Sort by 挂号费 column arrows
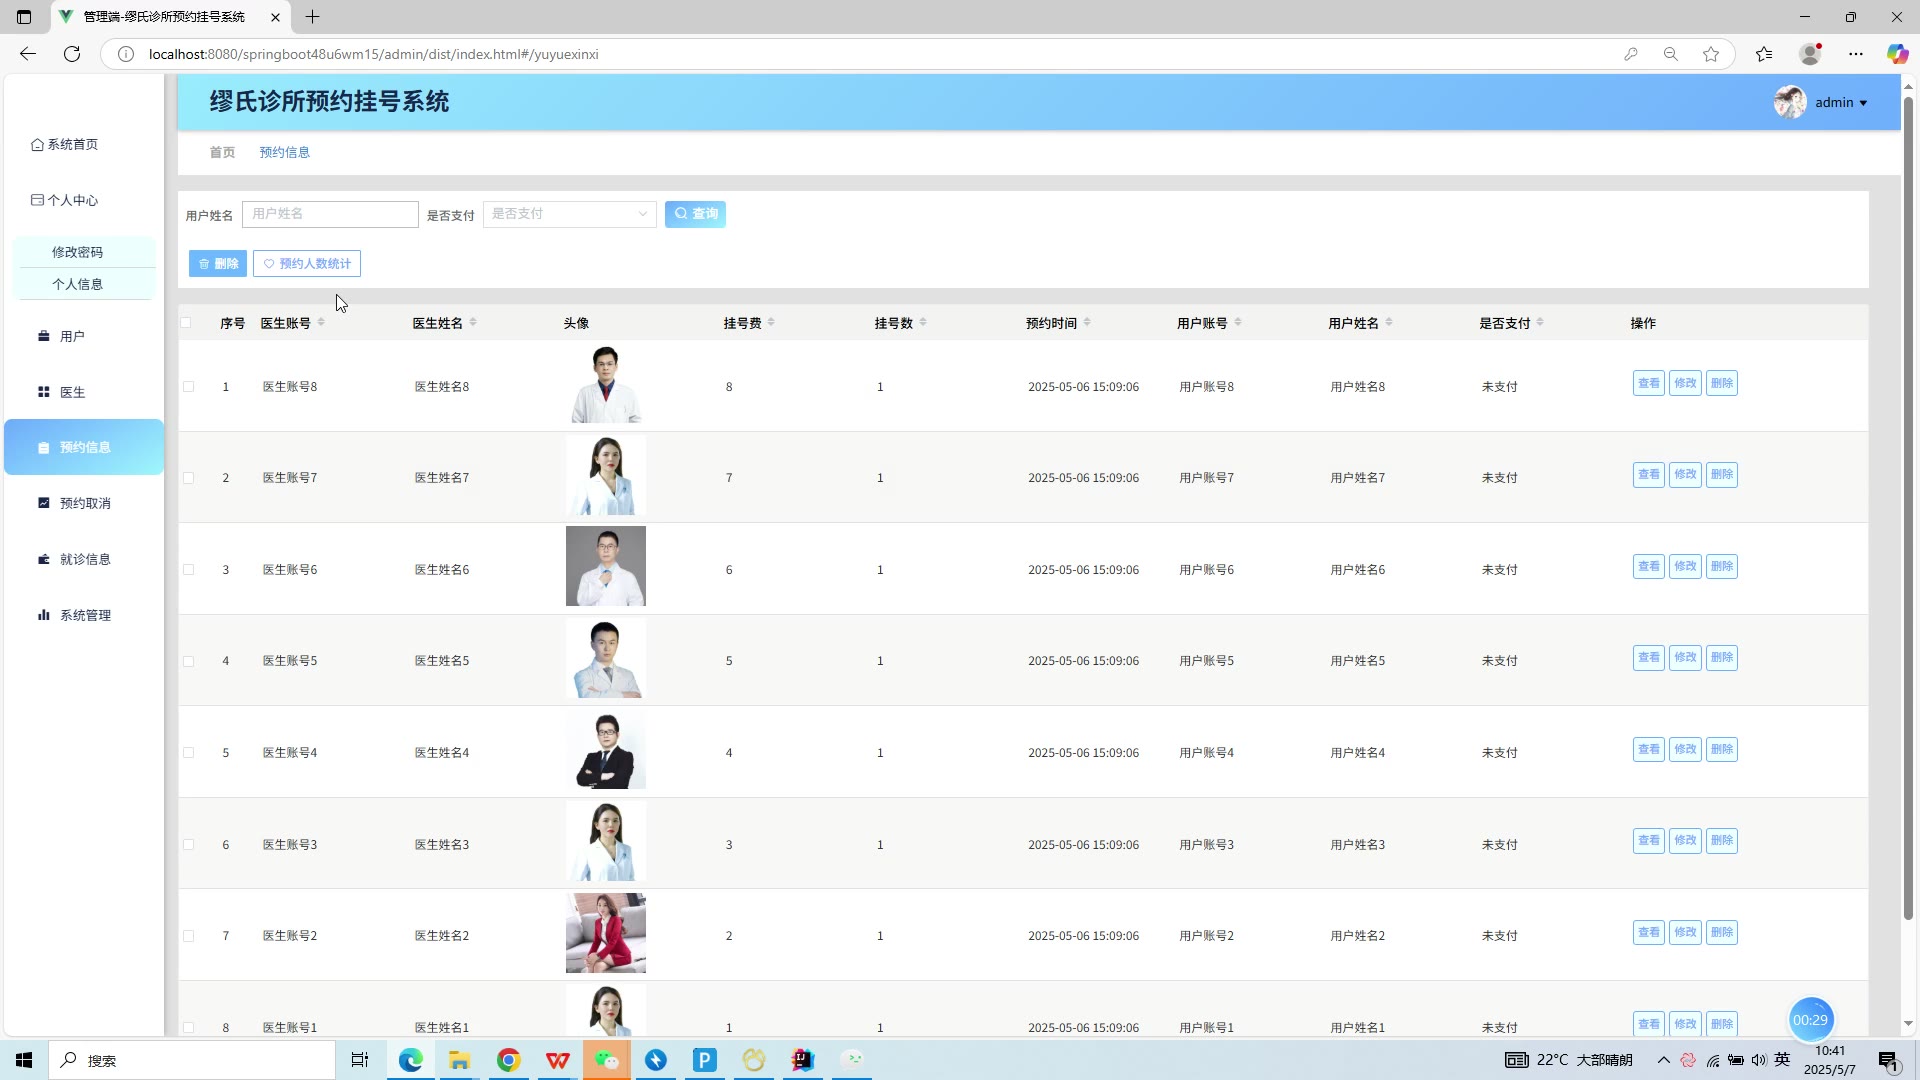The image size is (1920, 1080). [x=771, y=322]
